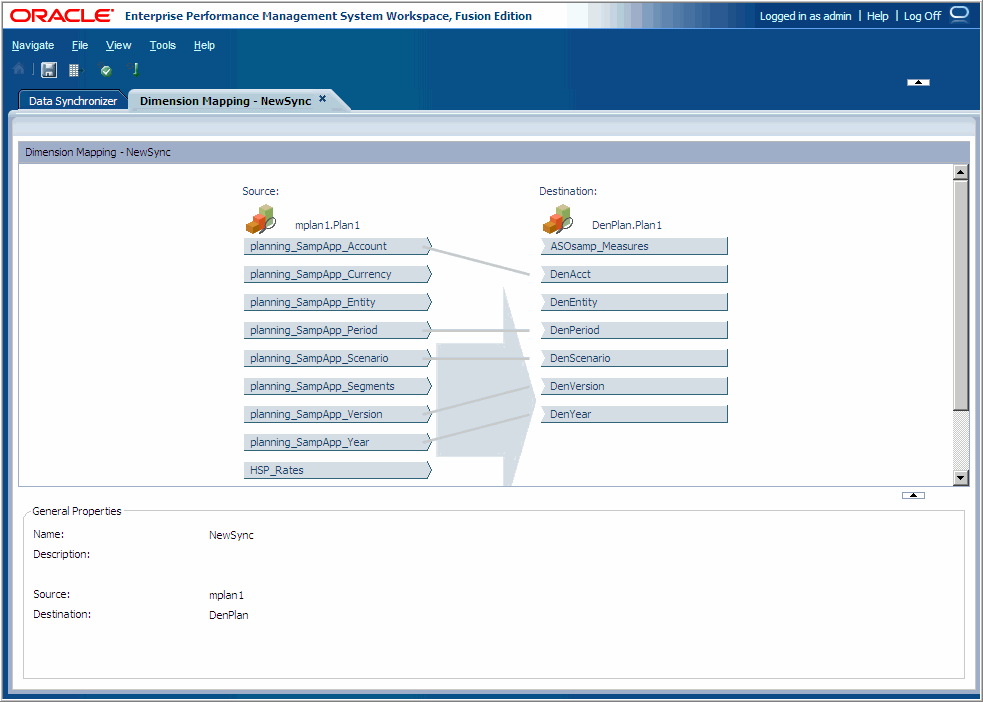The height and width of the screenshot is (702, 983).
Task: Click the NewSync name value in General Properties
Action: coord(231,535)
